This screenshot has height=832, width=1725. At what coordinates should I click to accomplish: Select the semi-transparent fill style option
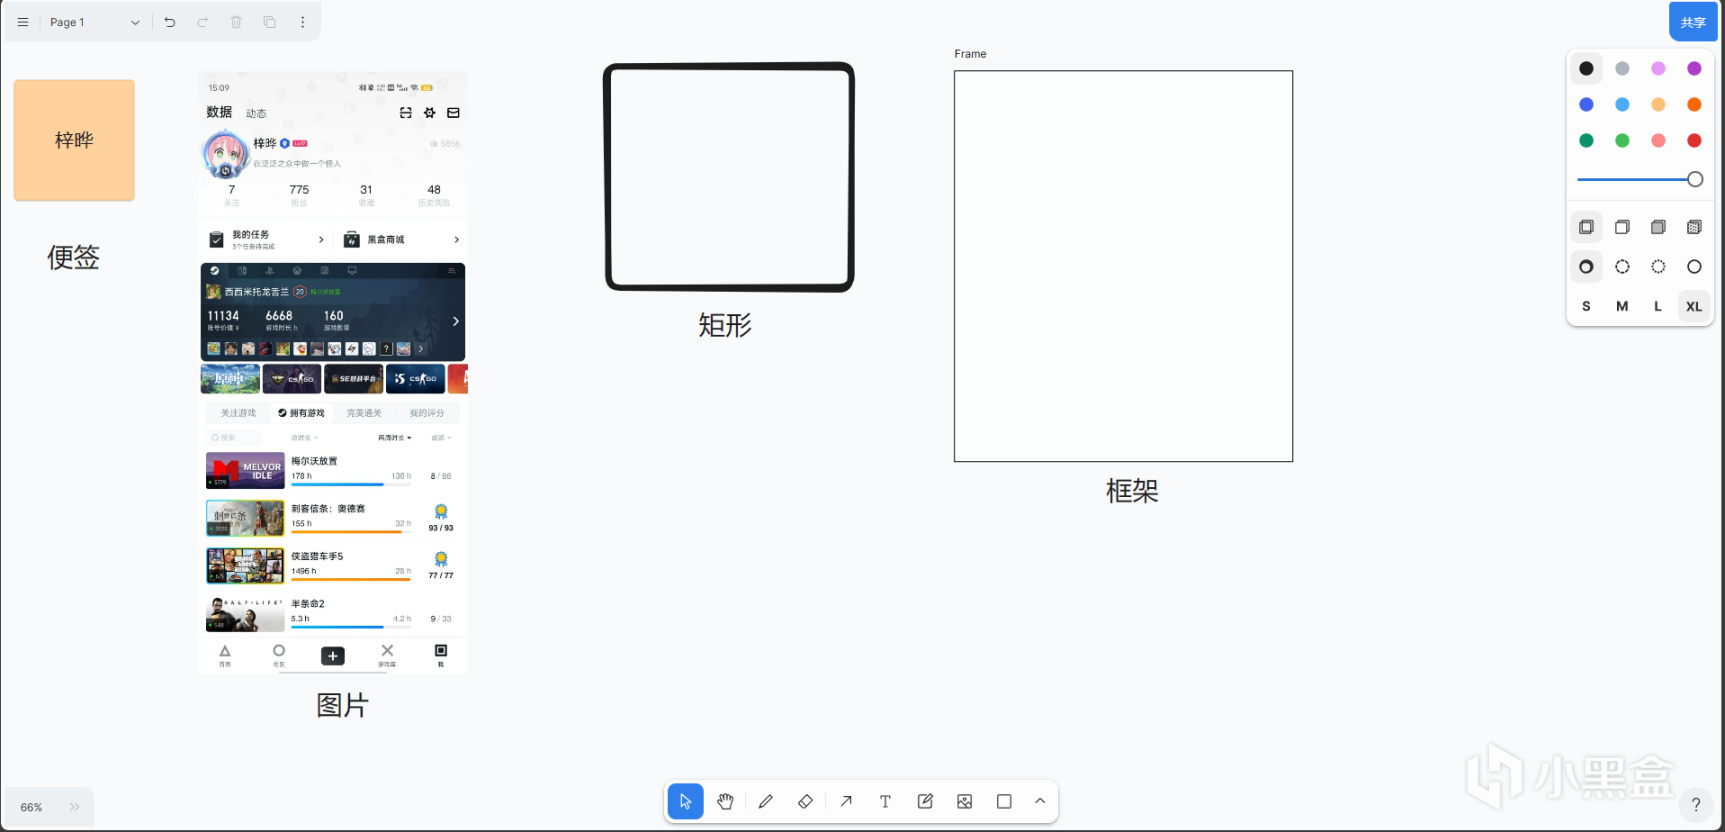pyautogui.click(x=1622, y=228)
